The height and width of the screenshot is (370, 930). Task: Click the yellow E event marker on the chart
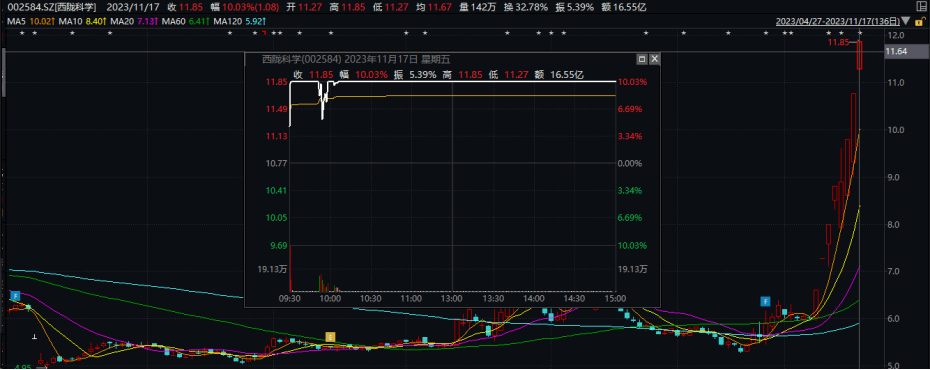click(331, 337)
